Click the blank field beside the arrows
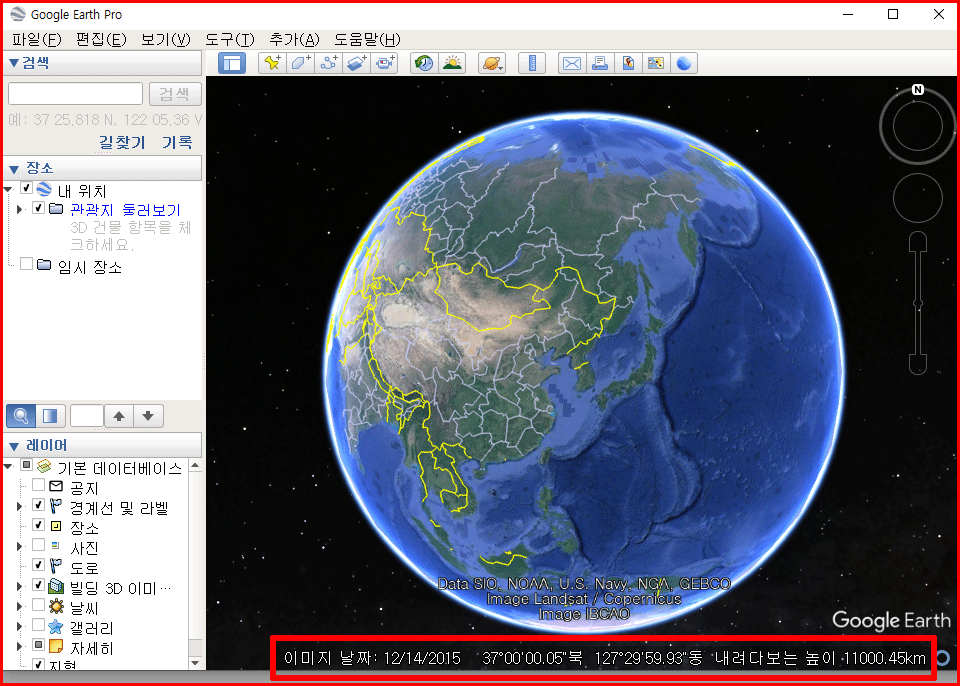 pos(87,416)
